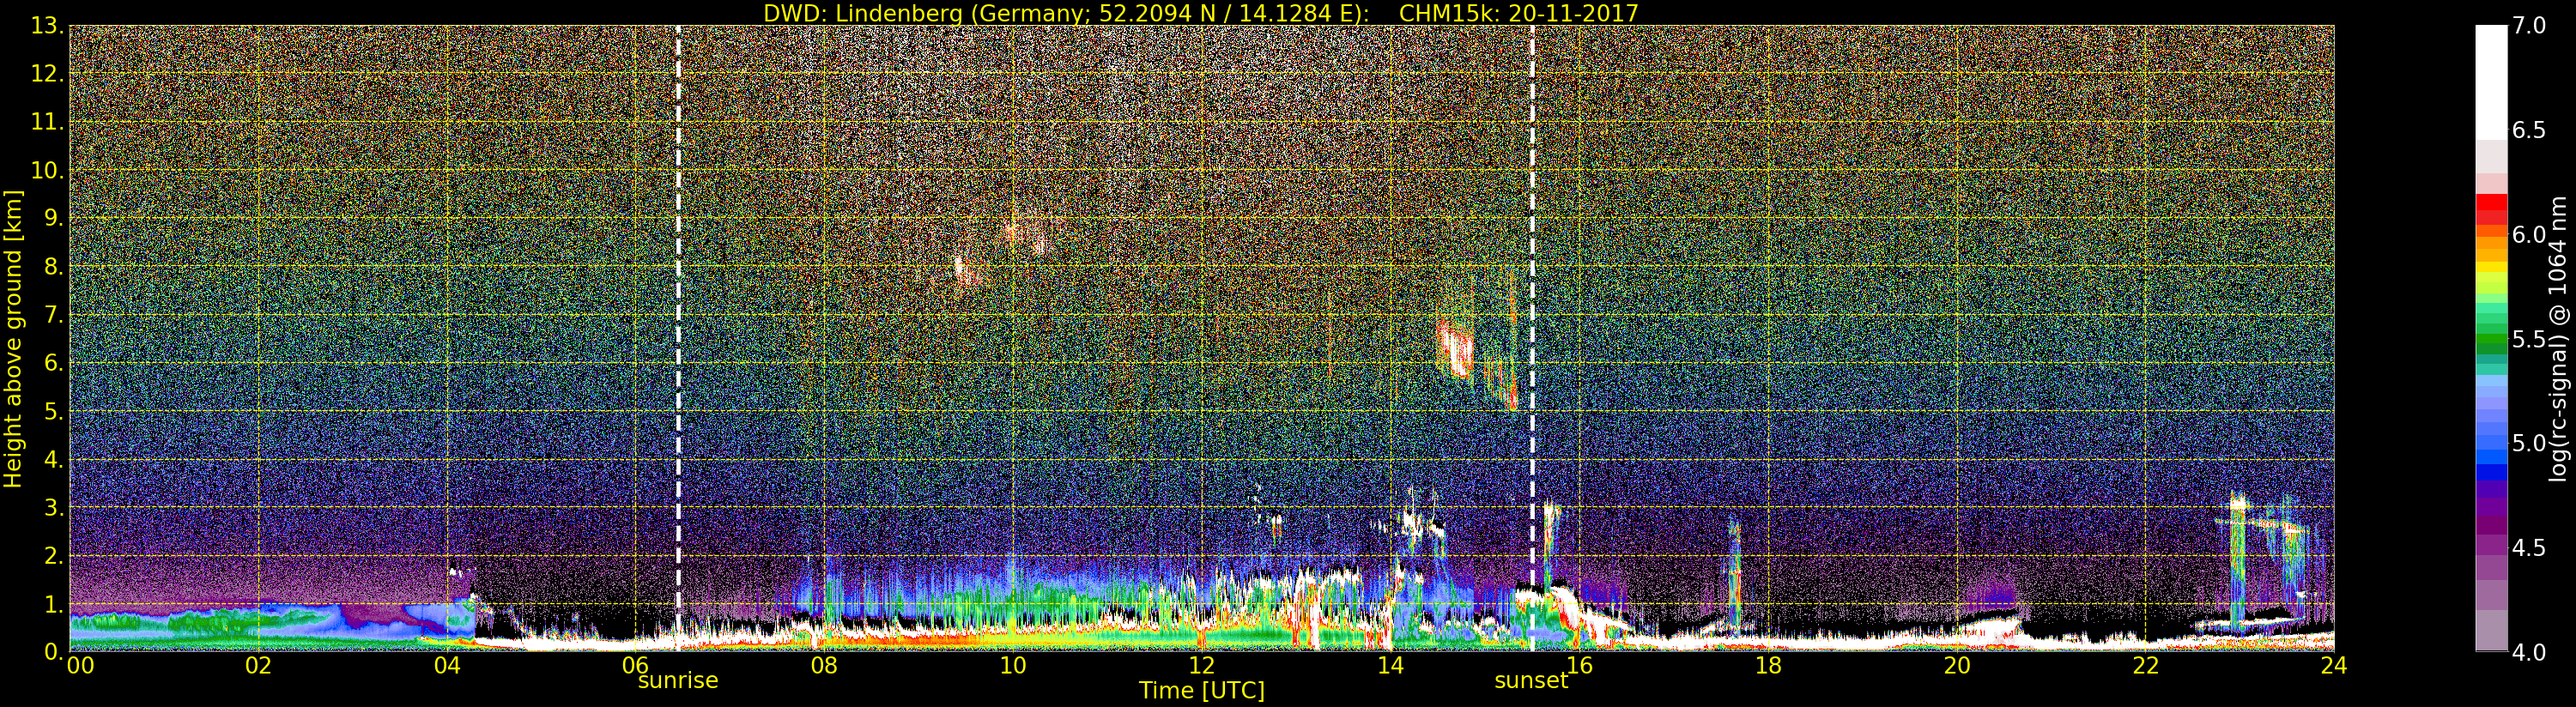Click the time axis tick label 24
The width and height of the screenshot is (2576, 707).
click(2333, 665)
